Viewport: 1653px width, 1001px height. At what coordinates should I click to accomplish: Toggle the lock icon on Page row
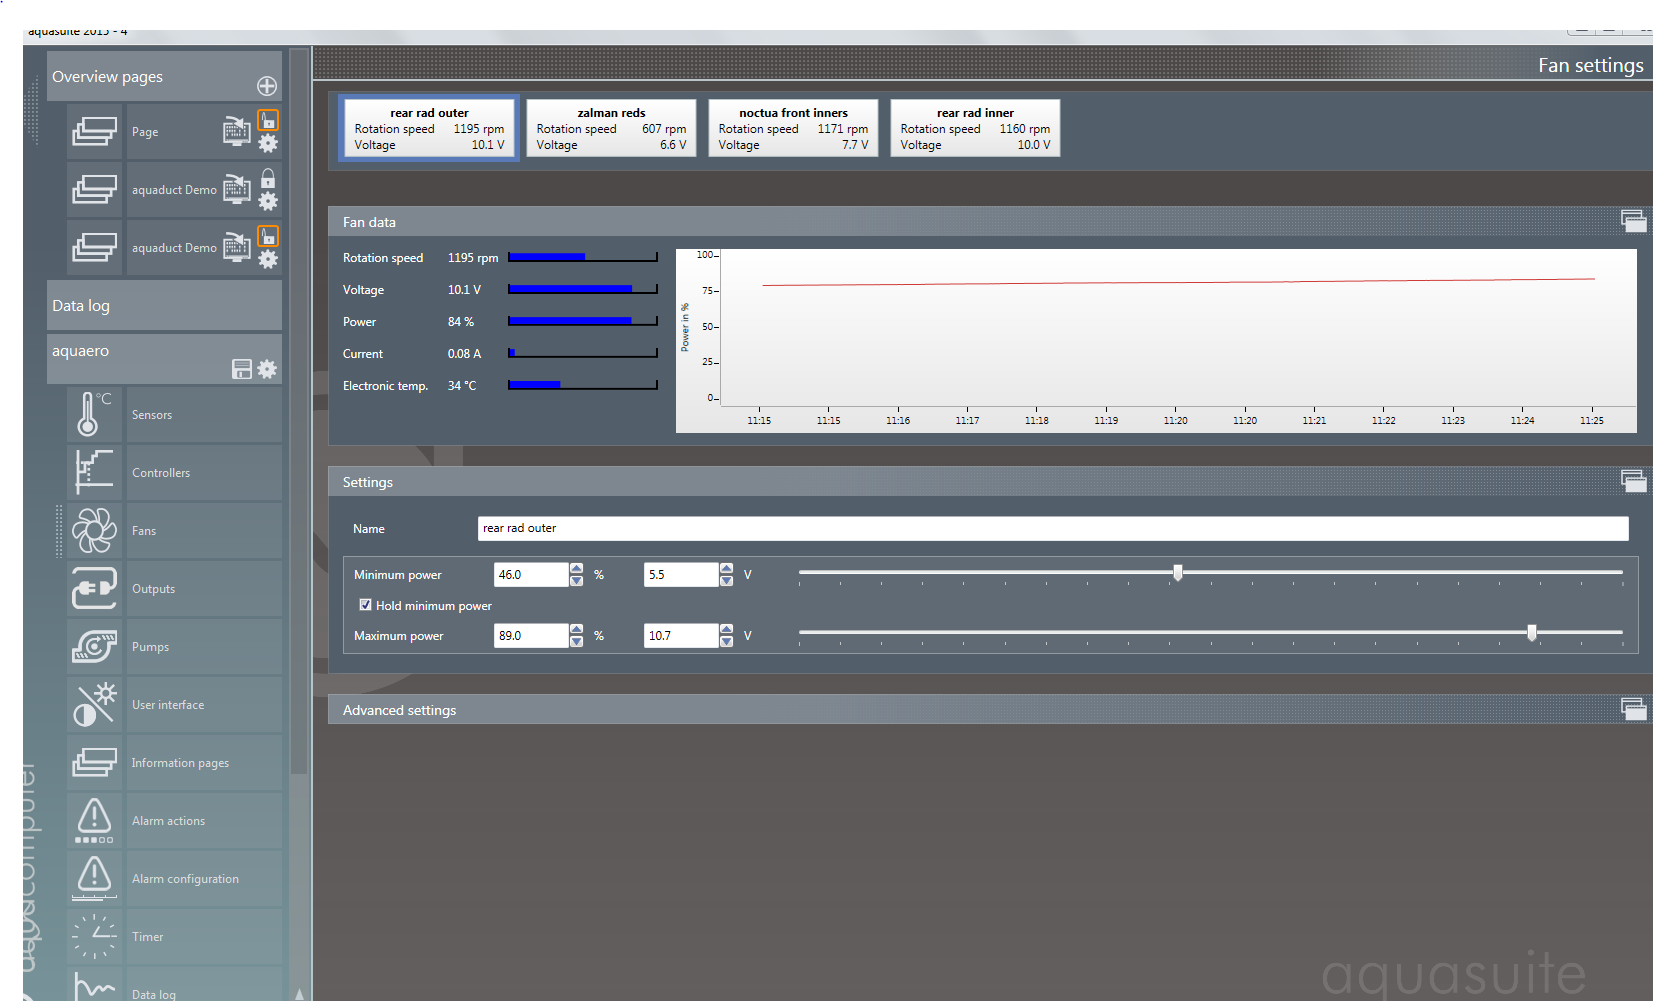(268, 121)
